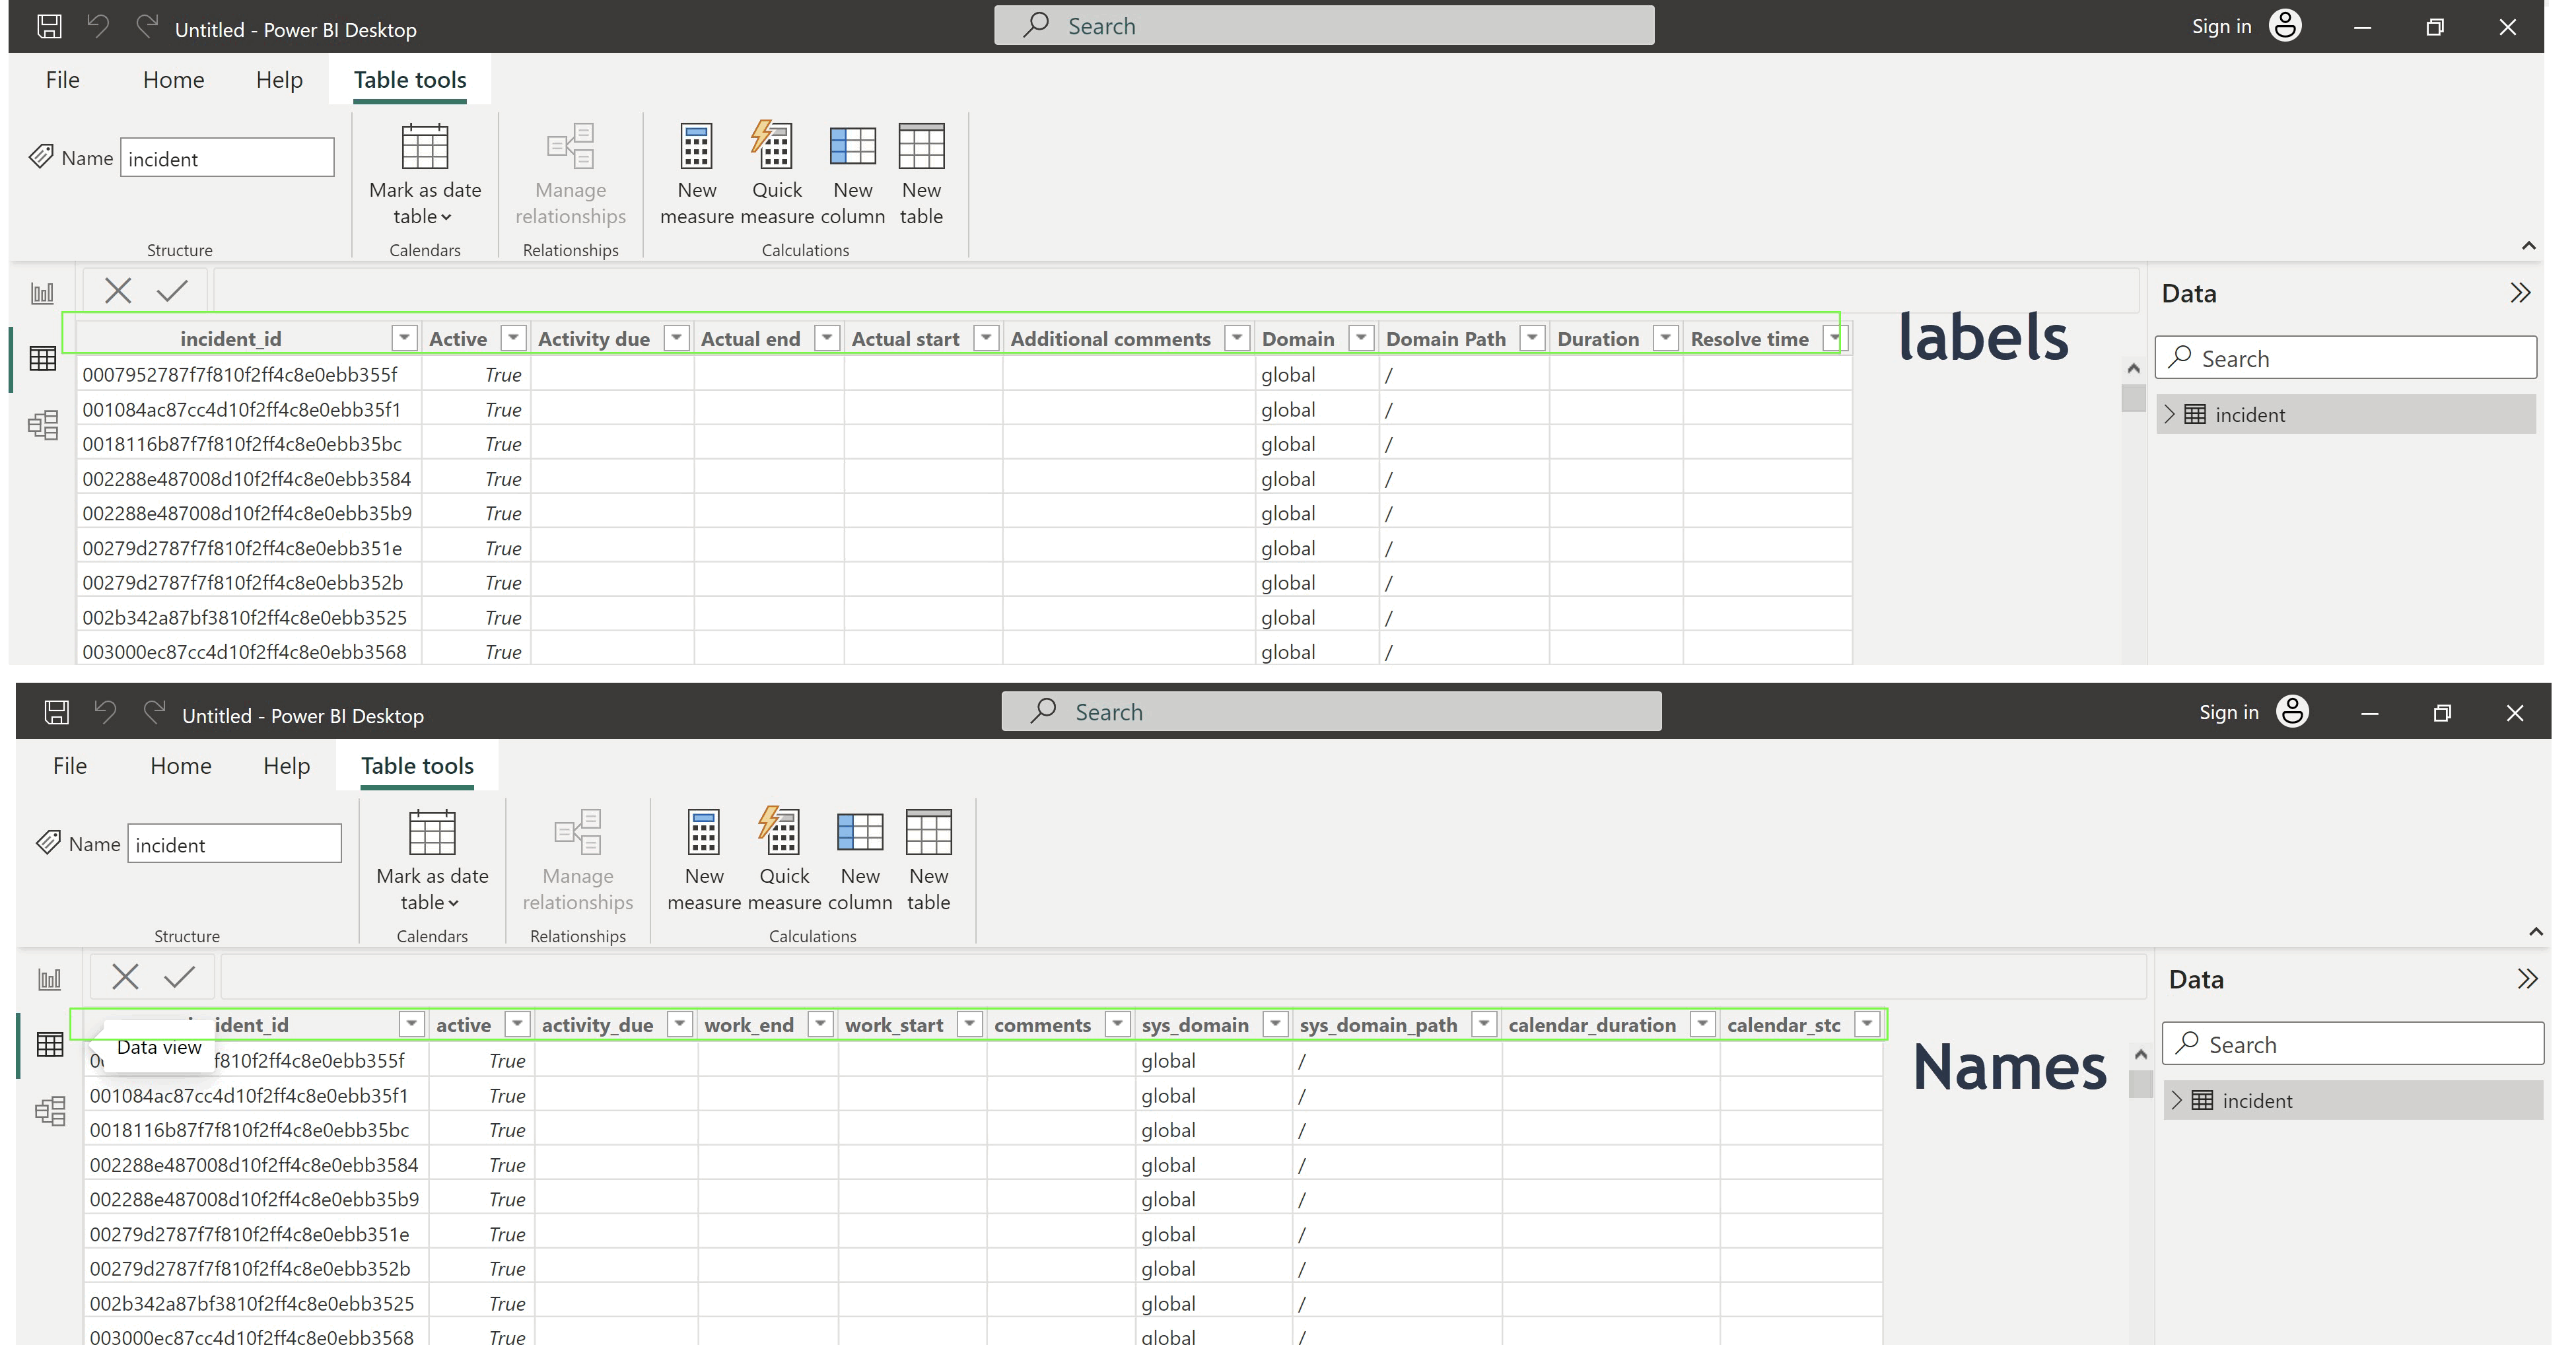This screenshot has height=1345, width=2576.
Task: Click New measure icon in top window
Action: coord(697,147)
